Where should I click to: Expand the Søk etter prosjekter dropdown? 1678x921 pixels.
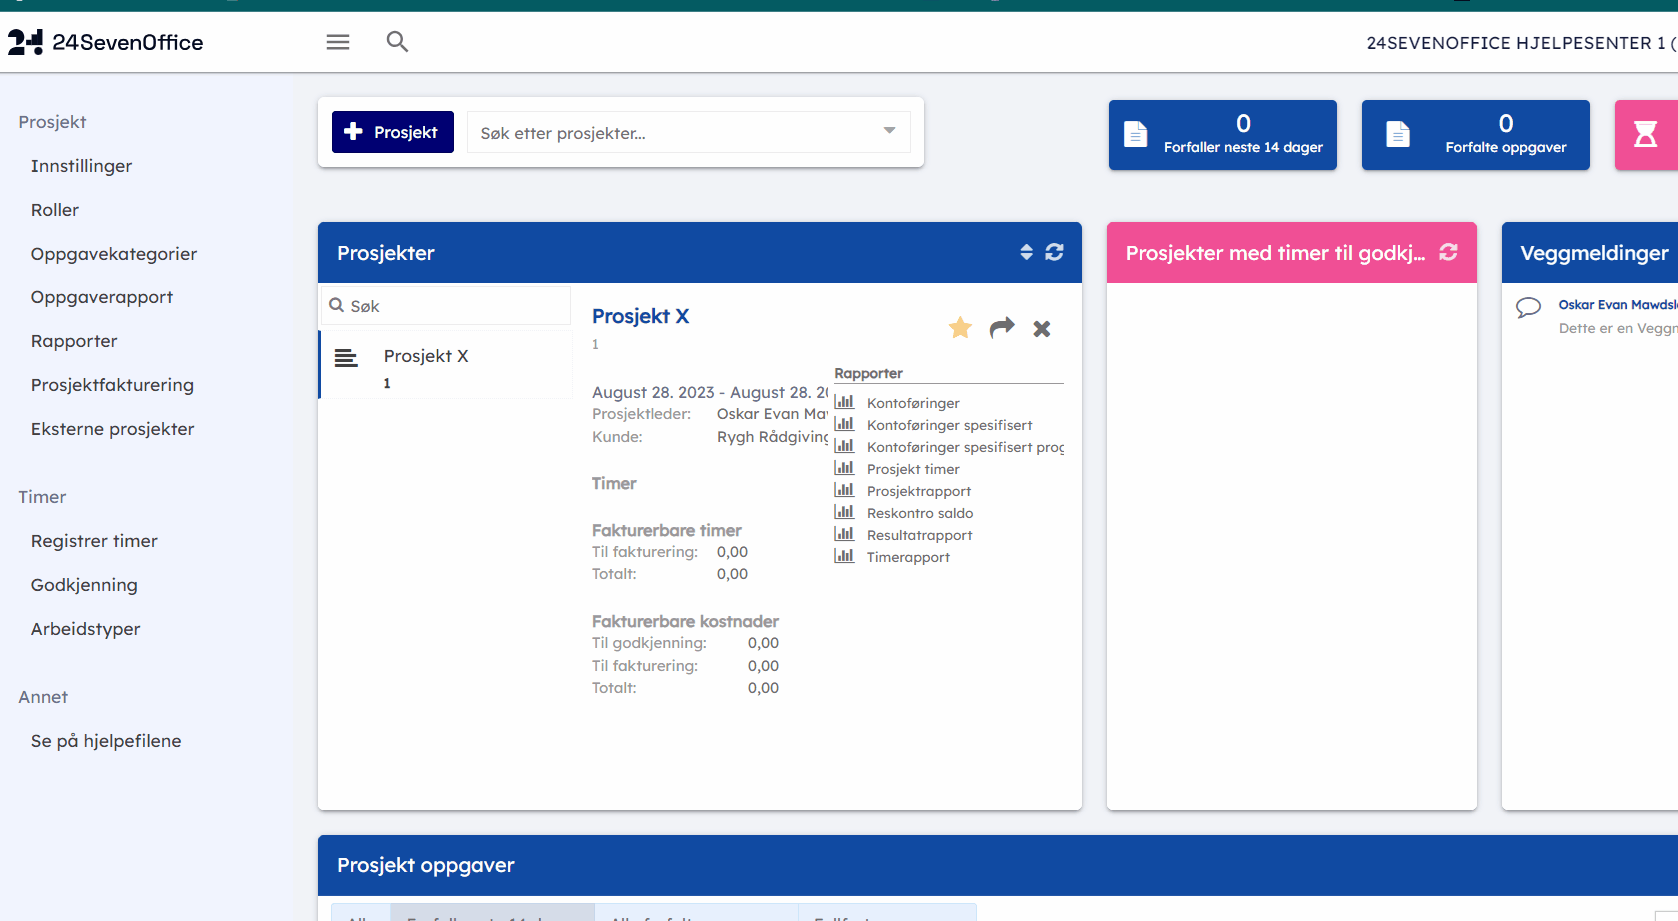click(x=888, y=131)
